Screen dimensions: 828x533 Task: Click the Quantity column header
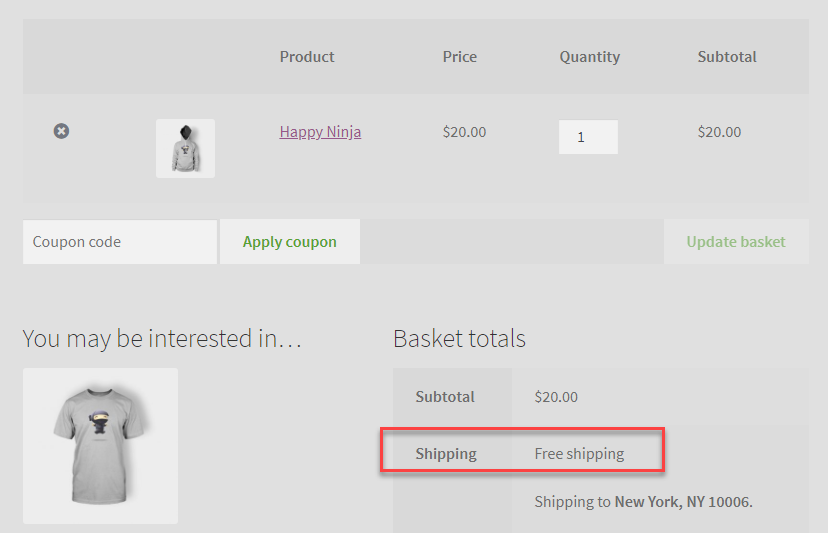point(590,57)
